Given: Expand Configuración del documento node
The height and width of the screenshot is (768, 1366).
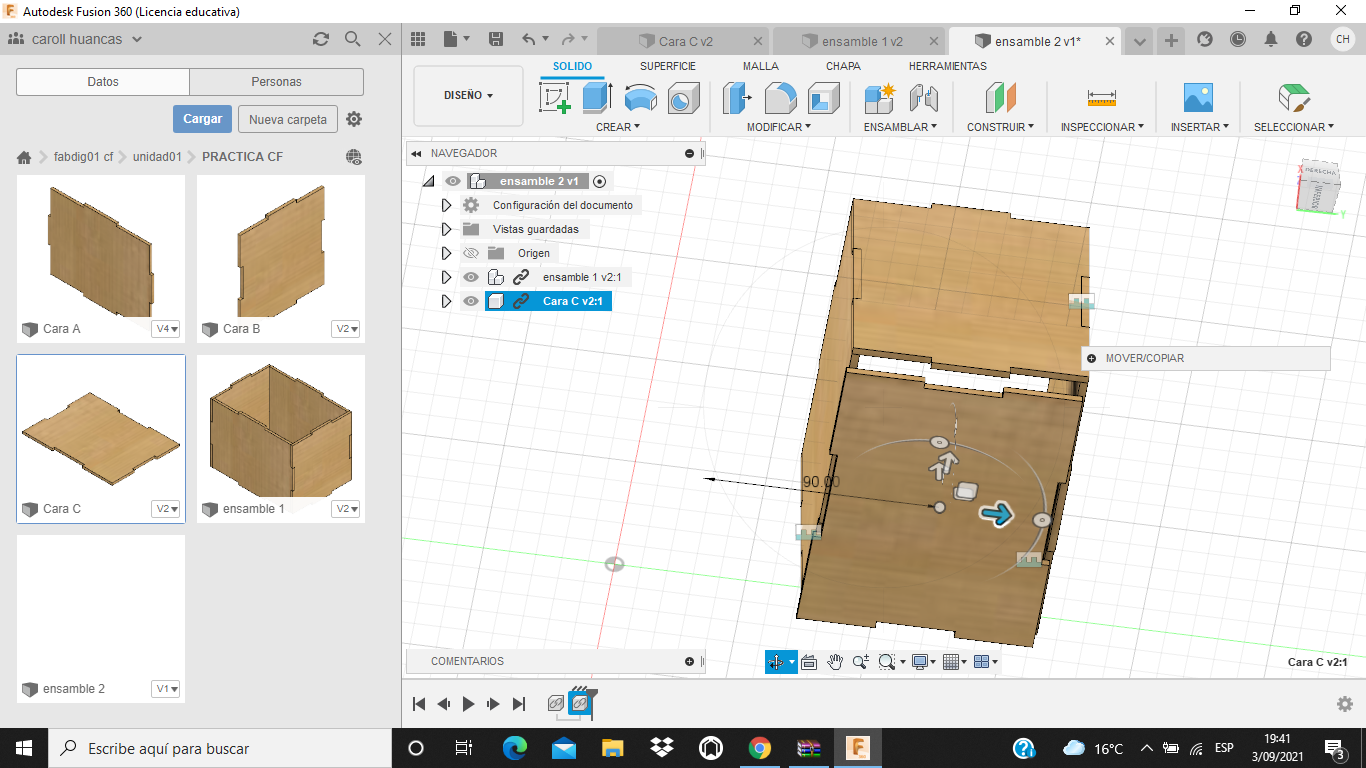Looking at the screenshot, I should point(447,205).
